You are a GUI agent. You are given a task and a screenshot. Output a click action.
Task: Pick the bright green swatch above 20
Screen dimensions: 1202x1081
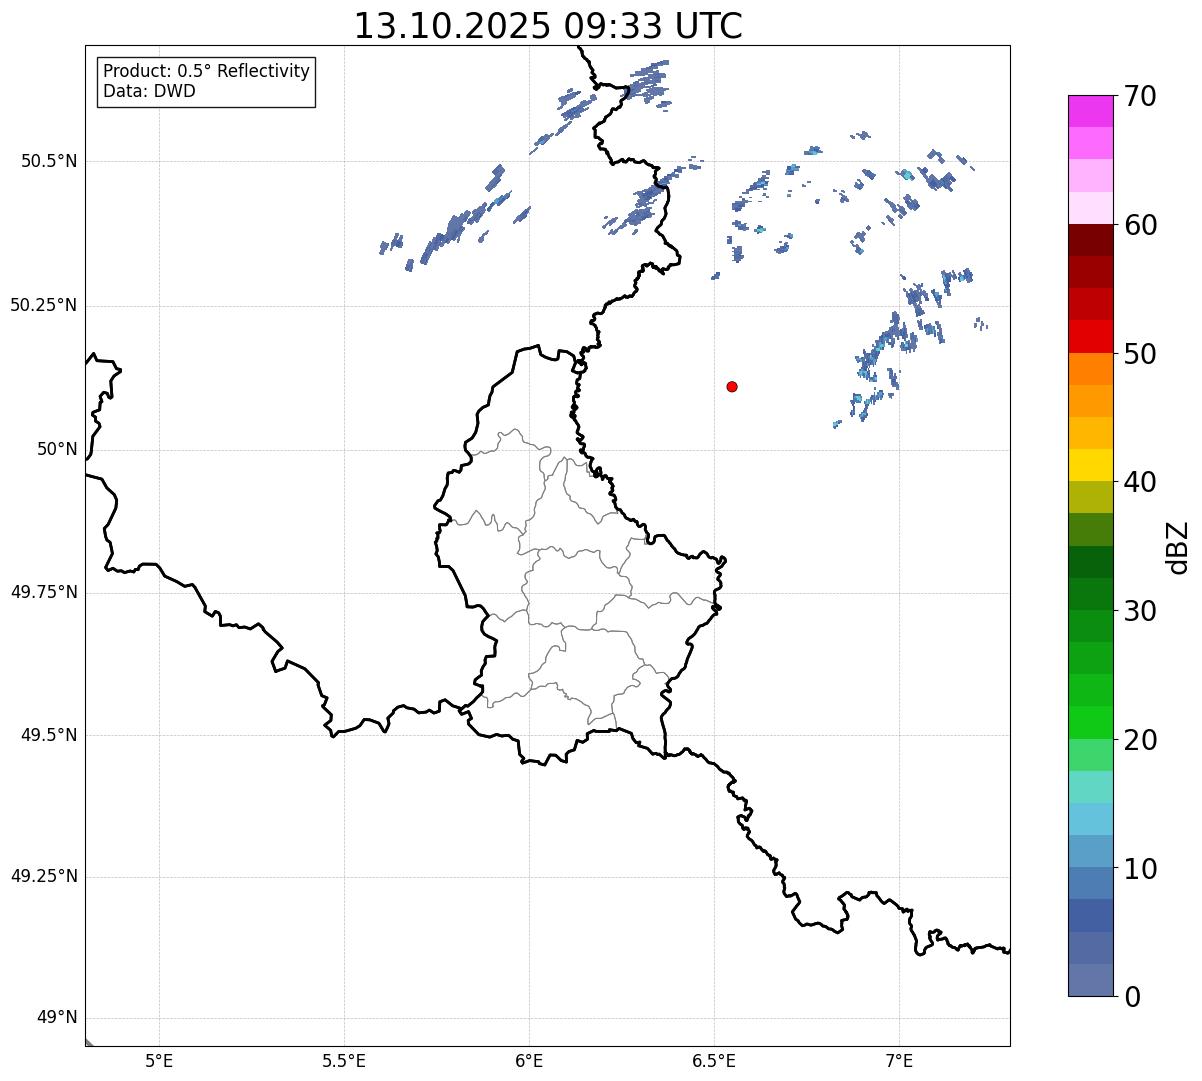[x=1090, y=722]
